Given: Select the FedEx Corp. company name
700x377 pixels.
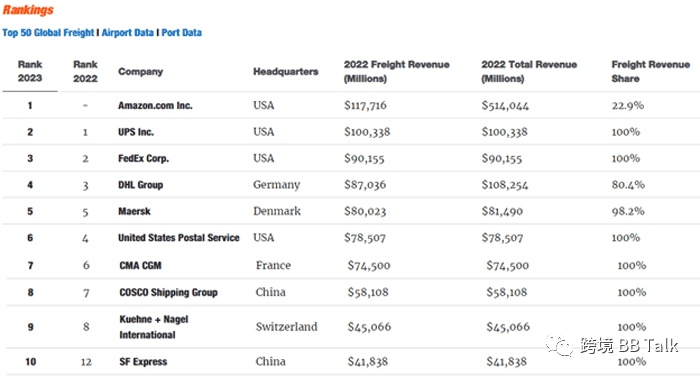Looking at the screenshot, I should pyautogui.click(x=143, y=159).
